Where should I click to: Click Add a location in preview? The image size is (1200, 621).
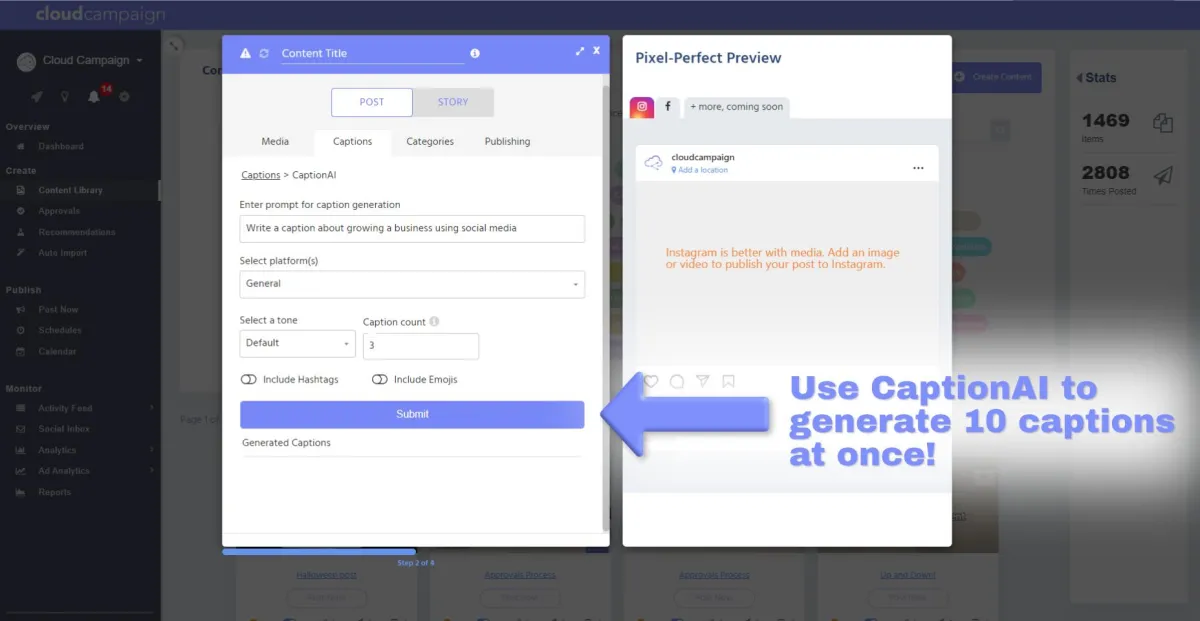click(x=700, y=170)
